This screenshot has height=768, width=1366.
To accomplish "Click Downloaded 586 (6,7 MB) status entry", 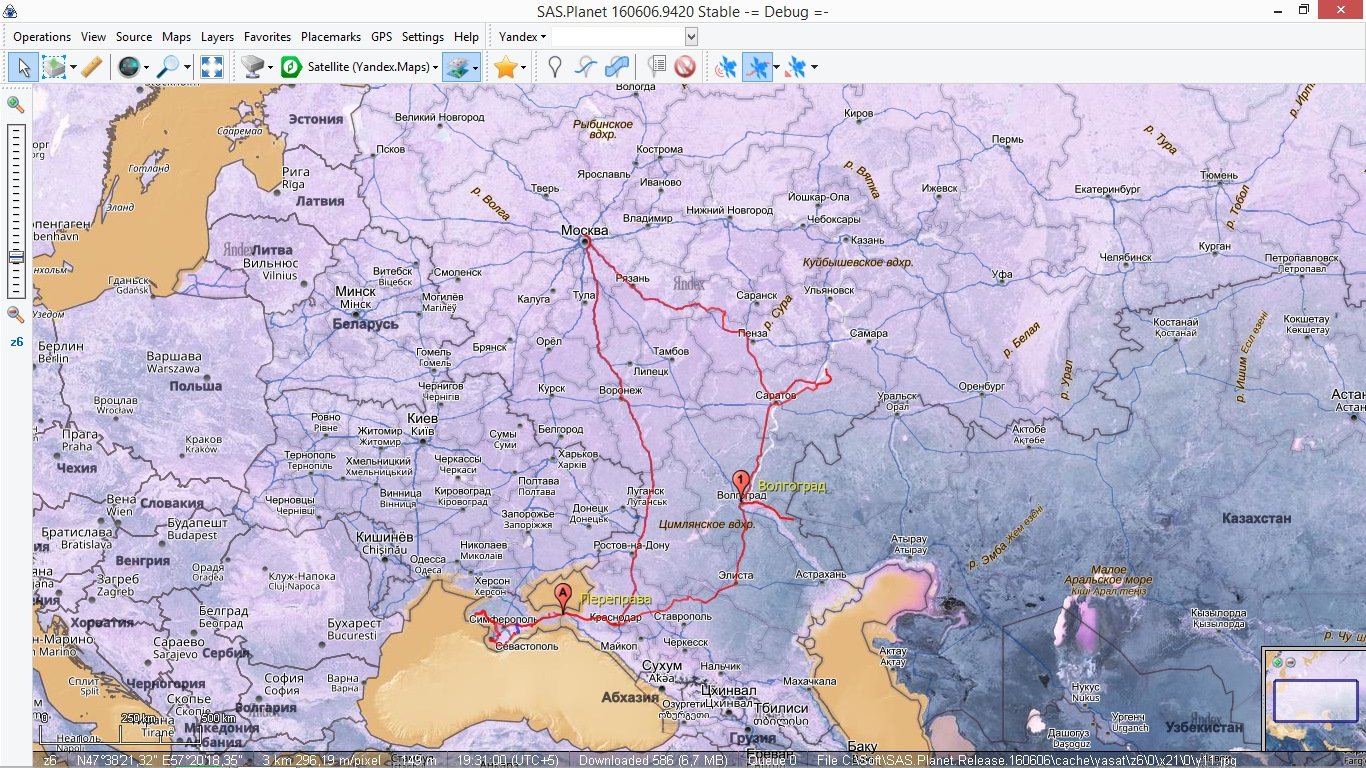I will tap(651, 761).
